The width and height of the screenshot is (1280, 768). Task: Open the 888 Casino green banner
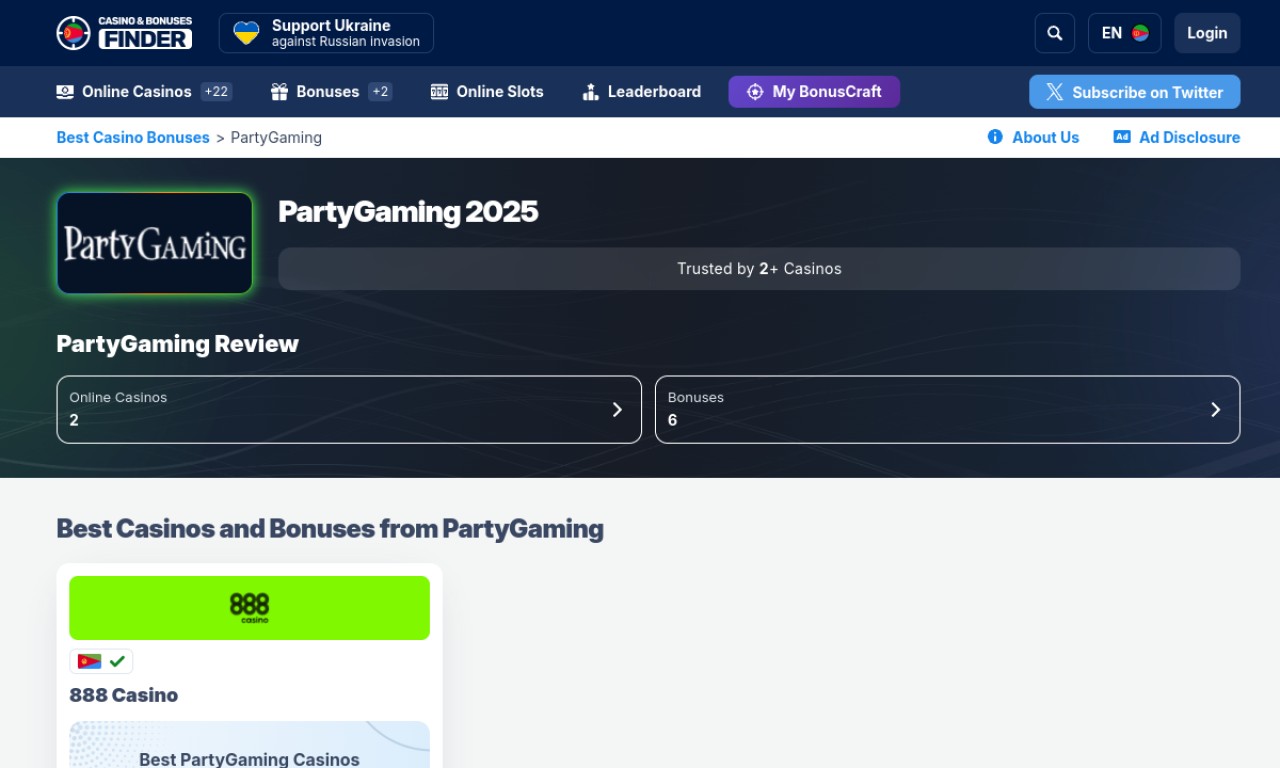click(249, 607)
